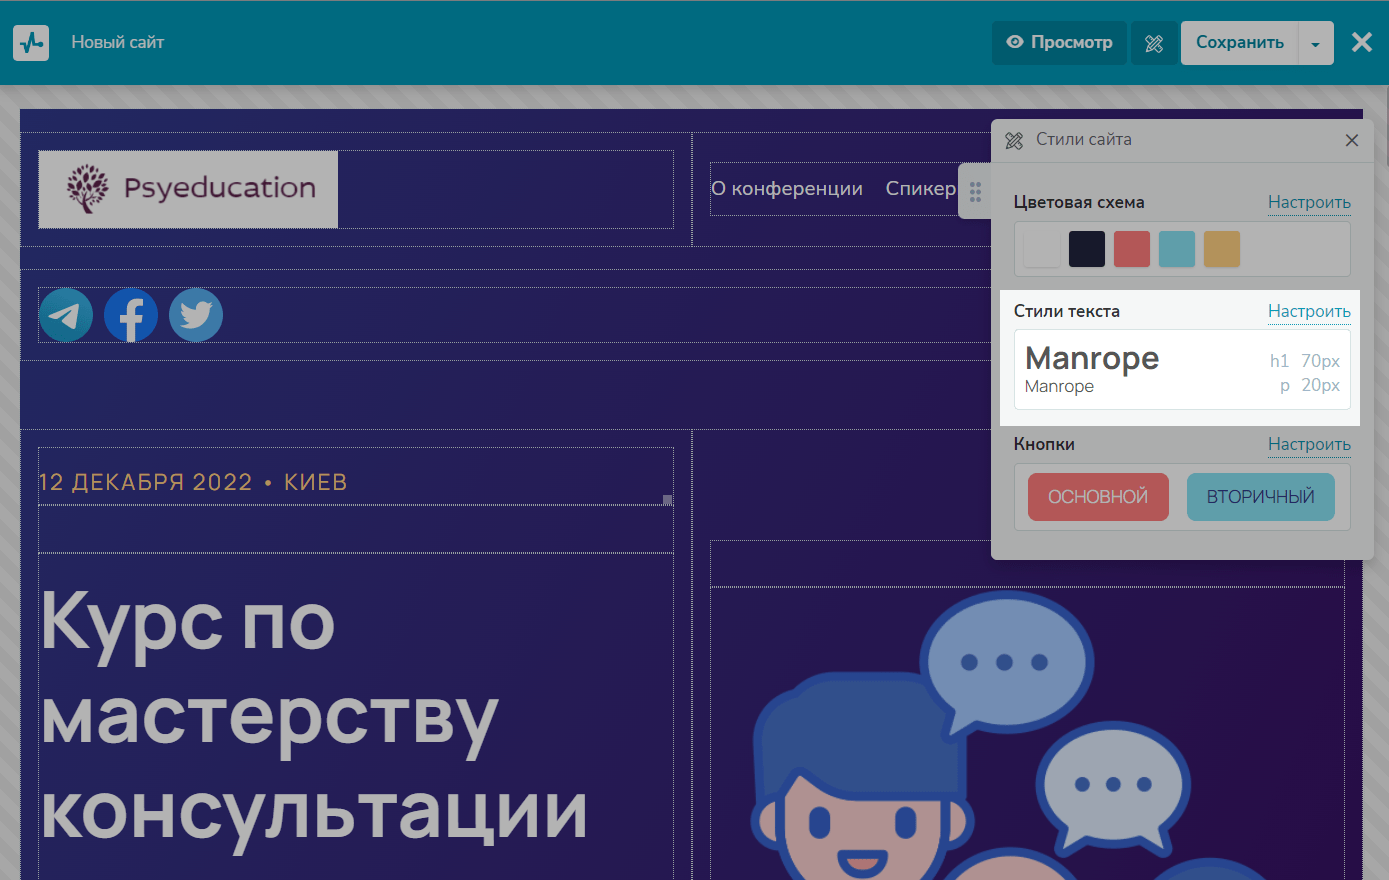Click the Цветовая схема section label

pos(1079,202)
